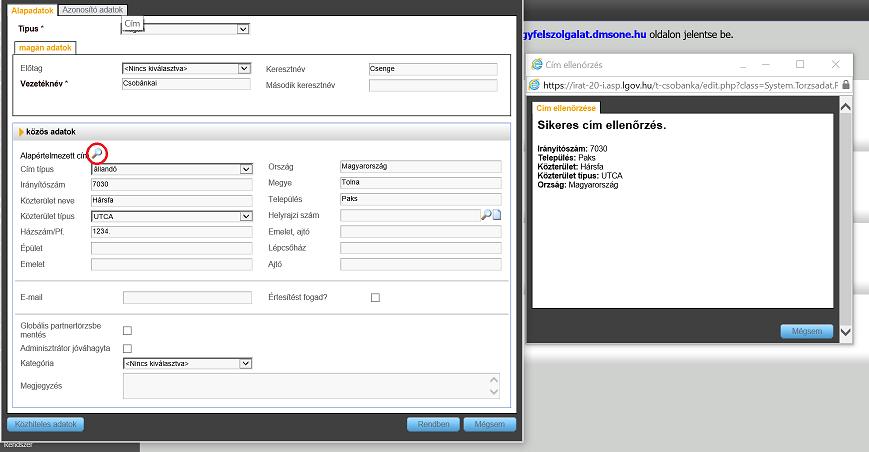Collapse the közös adatok section arrow
This screenshot has width=869, height=452.
click(x=21, y=132)
